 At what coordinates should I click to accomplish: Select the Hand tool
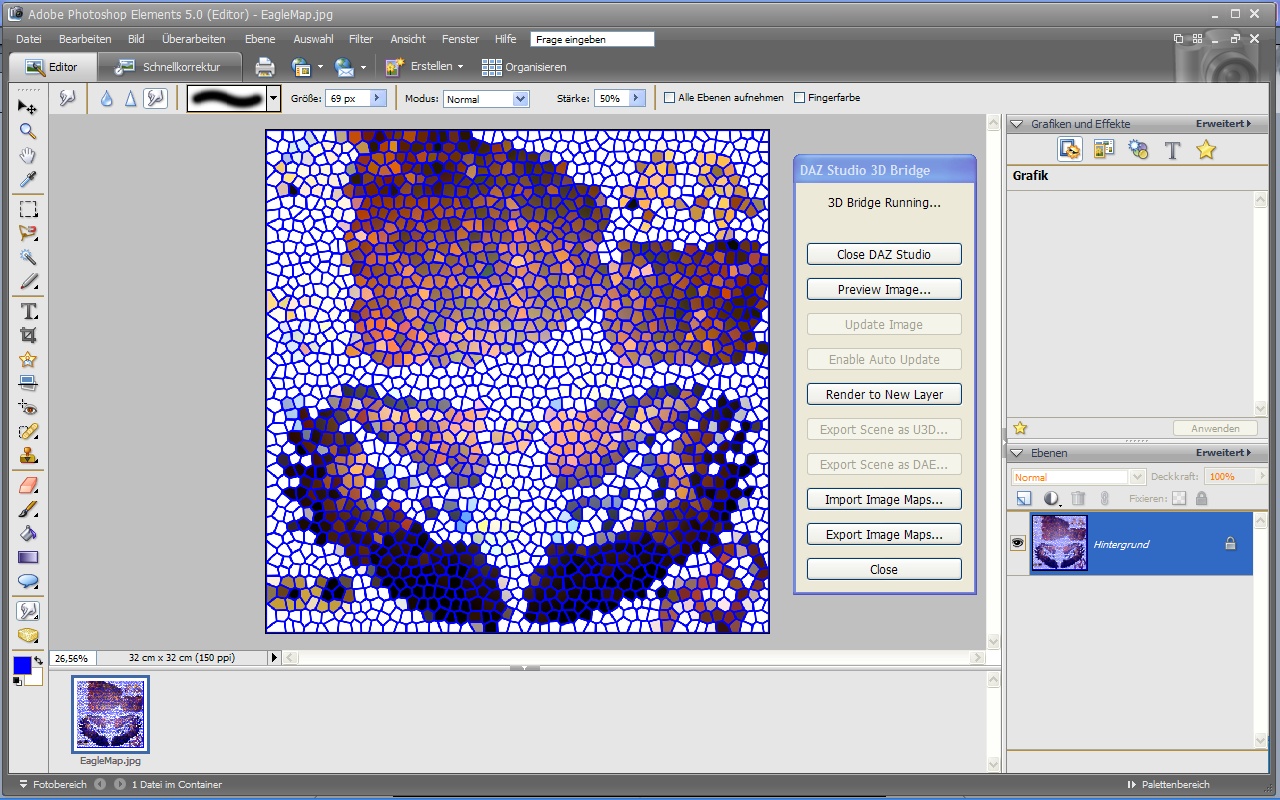(28, 155)
